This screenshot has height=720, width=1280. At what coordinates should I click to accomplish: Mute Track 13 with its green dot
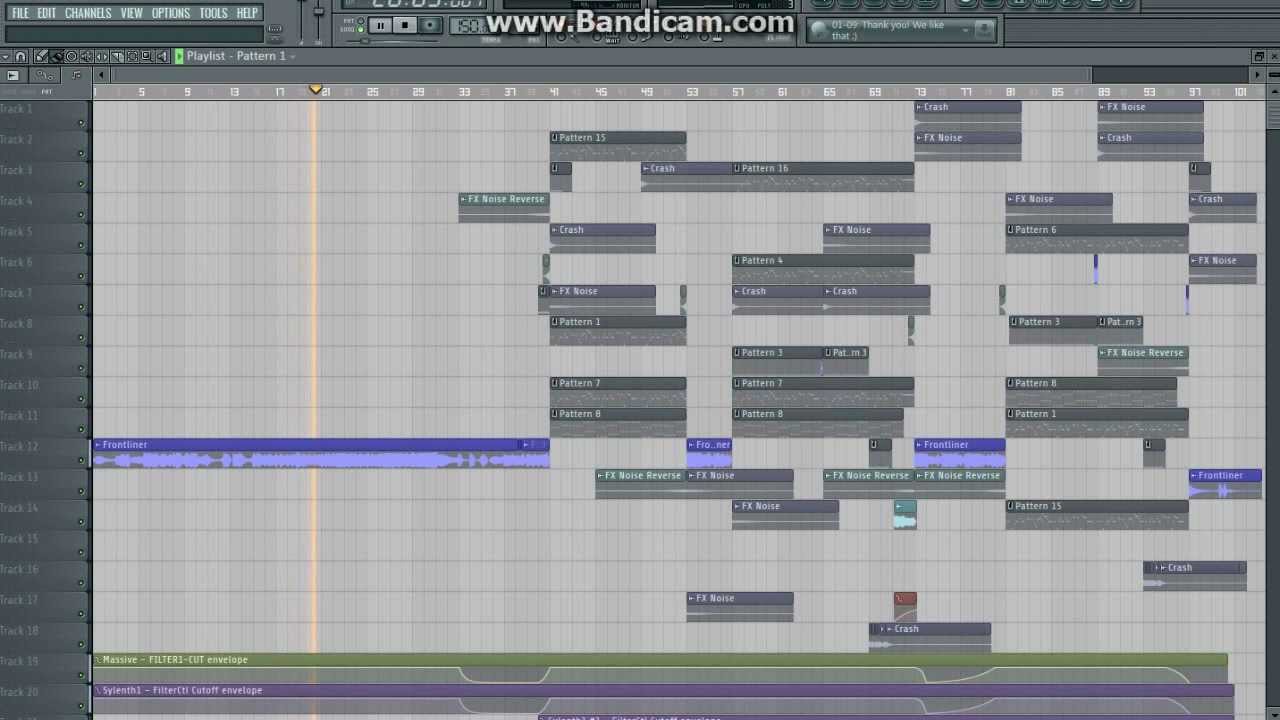click(81, 491)
